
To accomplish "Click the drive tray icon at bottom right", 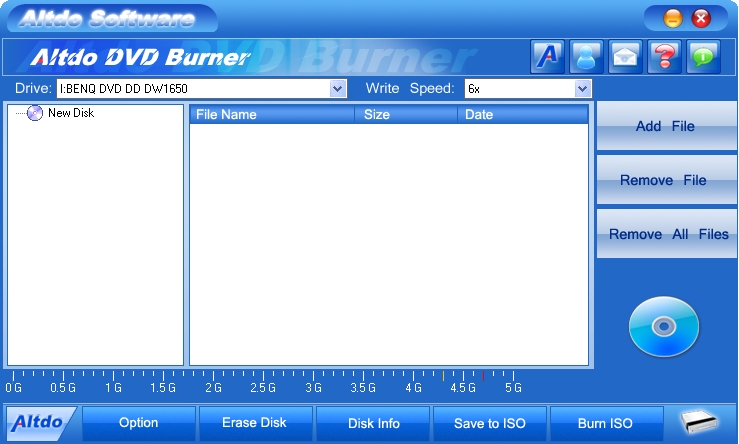I will [699, 421].
